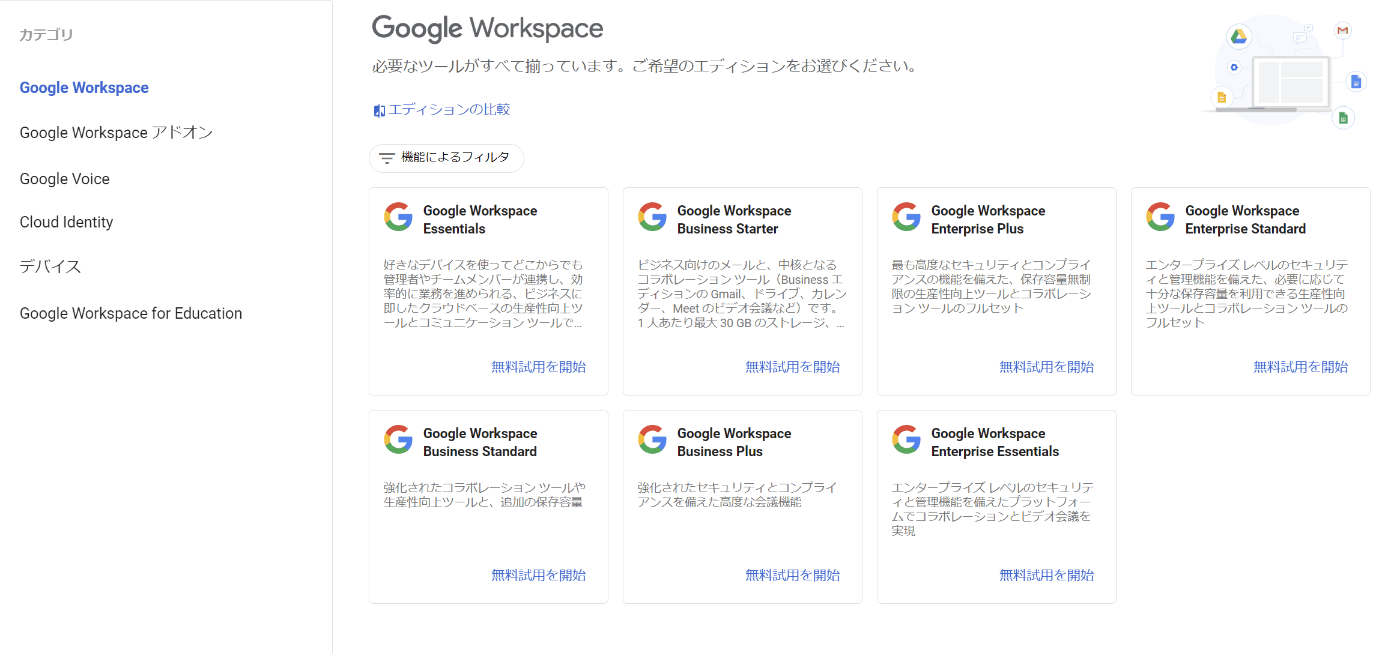This screenshot has height=653, width=1400.
Task: Click the Google Workspace Enterprise Plus title
Action: click(988, 220)
